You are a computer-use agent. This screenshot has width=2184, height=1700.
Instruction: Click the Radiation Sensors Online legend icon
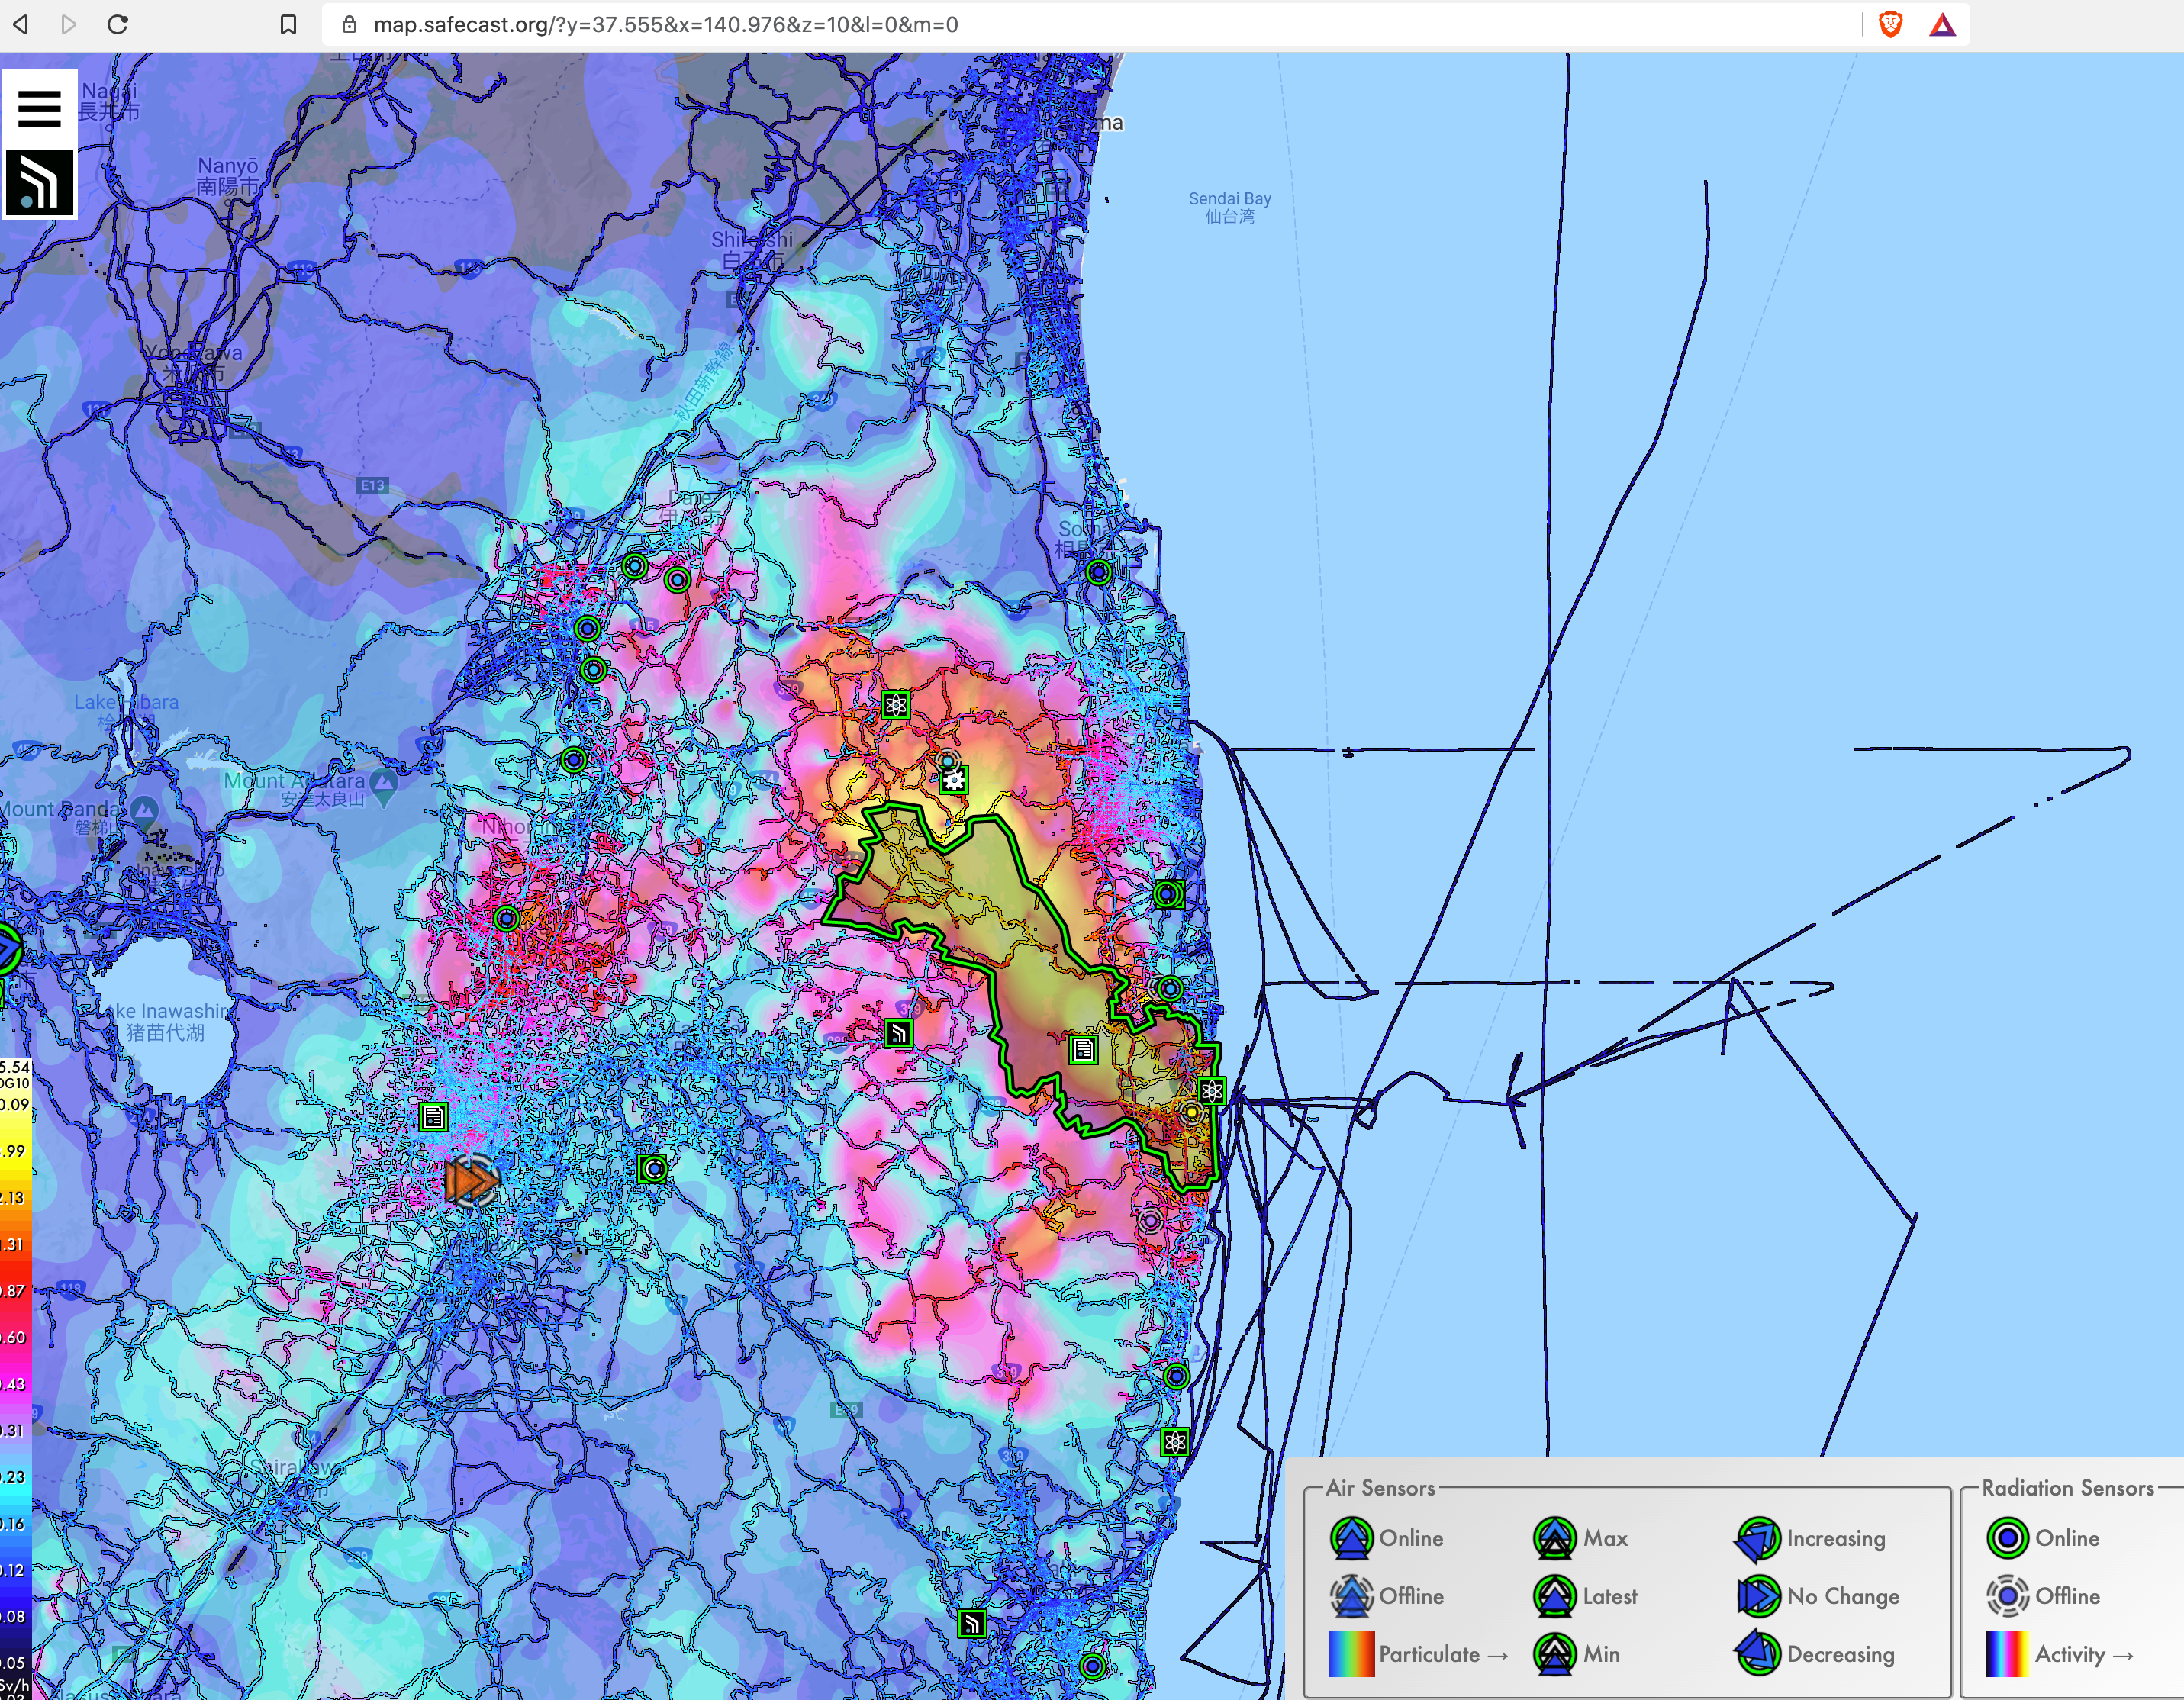click(2007, 1538)
